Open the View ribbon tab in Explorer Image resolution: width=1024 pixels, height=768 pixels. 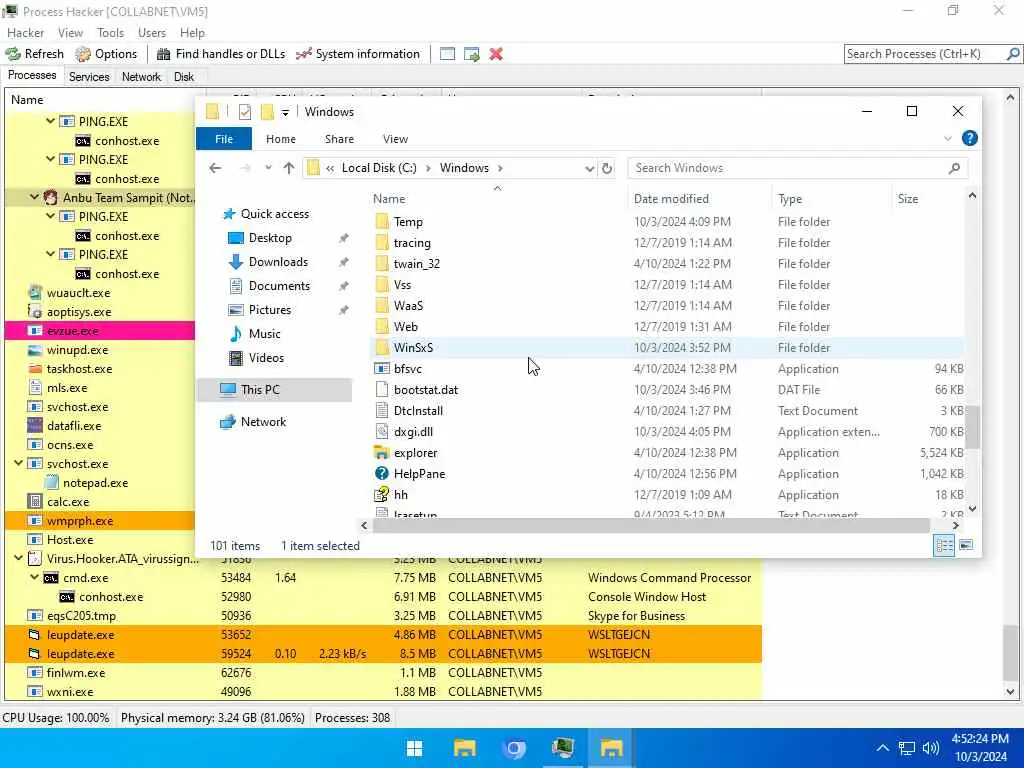(395, 139)
